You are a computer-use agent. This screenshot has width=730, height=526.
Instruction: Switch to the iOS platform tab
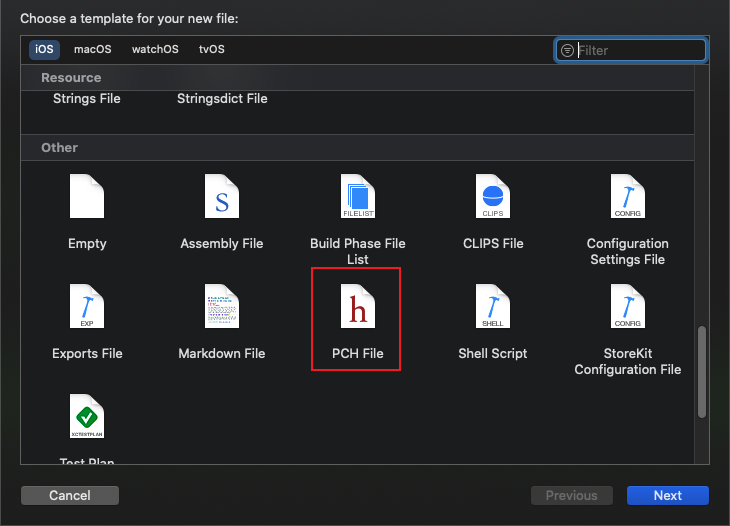pos(44,49)
